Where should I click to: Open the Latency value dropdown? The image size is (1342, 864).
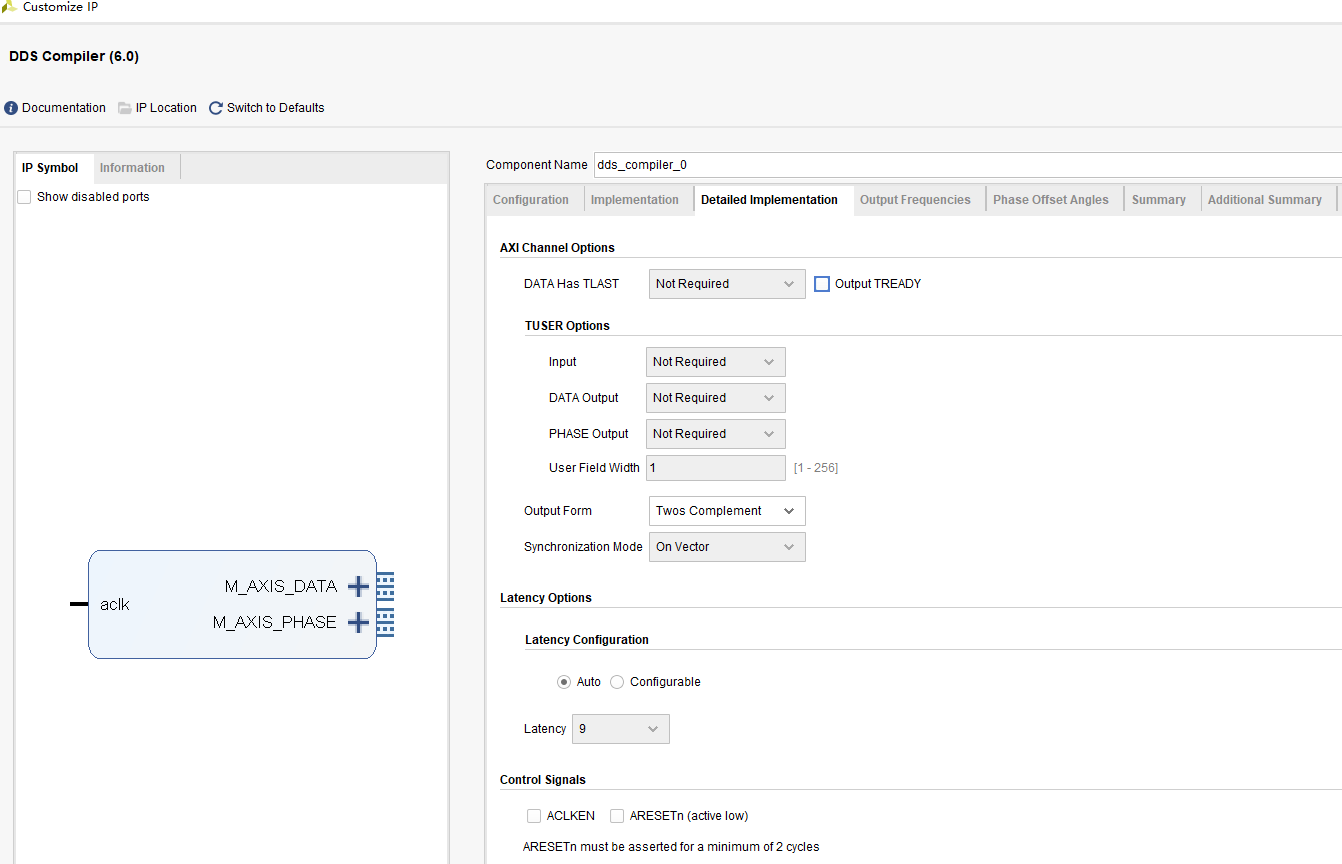point(621,729)
